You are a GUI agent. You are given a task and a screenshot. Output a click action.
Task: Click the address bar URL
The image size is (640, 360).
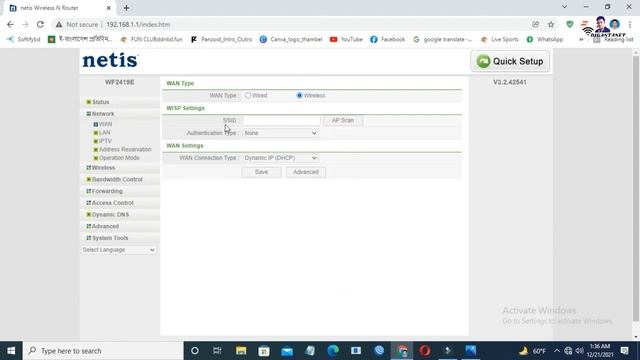138,24
